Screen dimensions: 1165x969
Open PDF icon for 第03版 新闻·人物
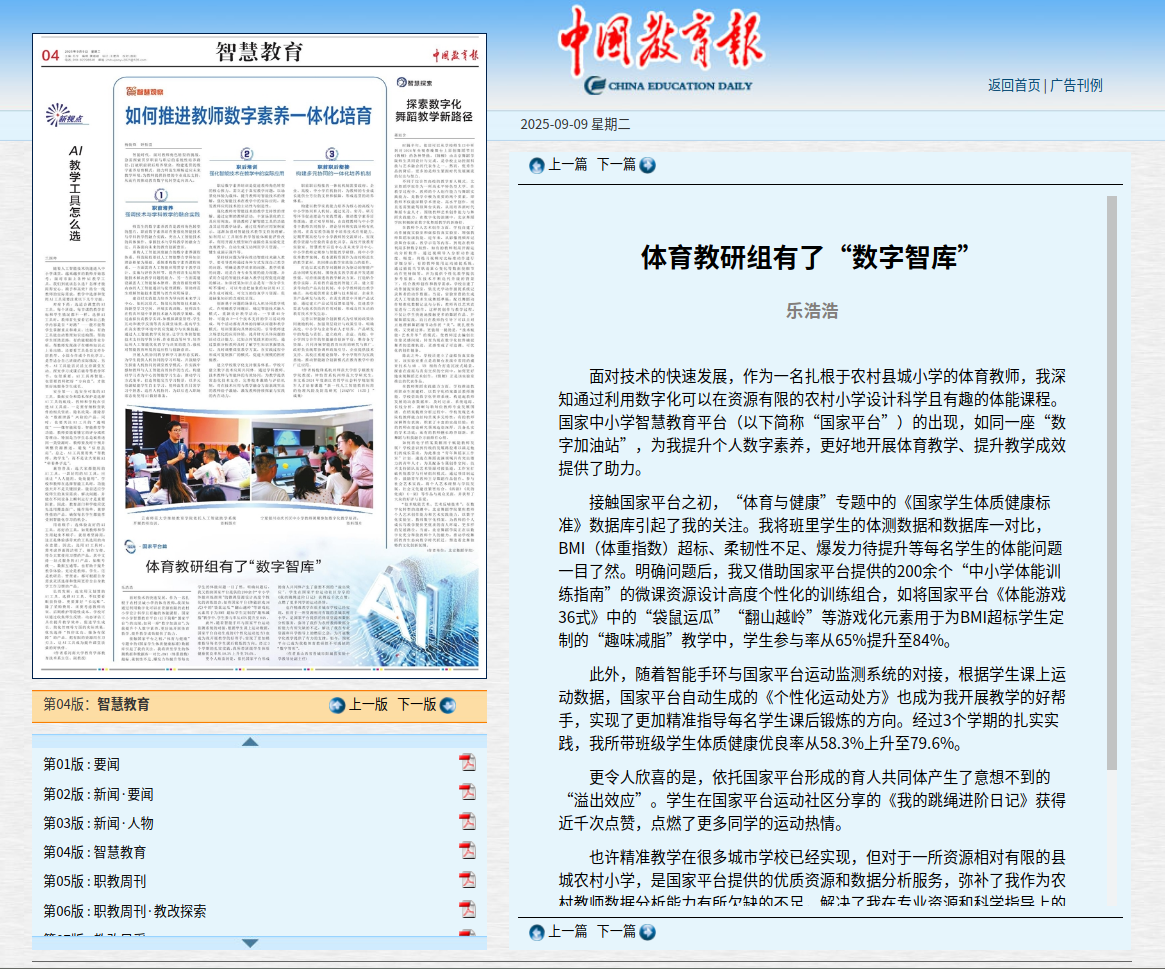467,822
